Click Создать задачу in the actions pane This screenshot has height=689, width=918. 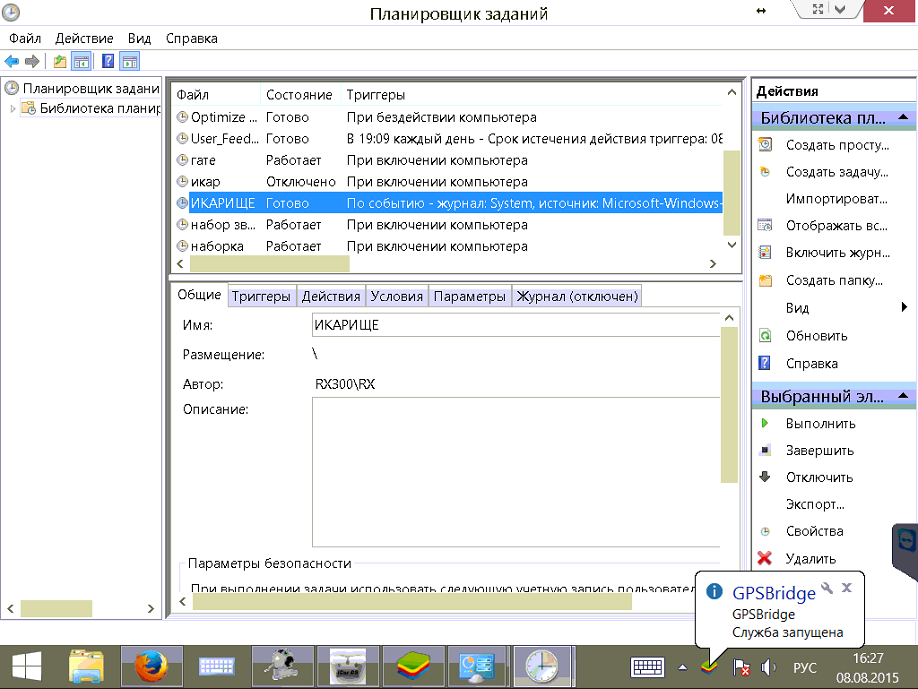[836, 172]
